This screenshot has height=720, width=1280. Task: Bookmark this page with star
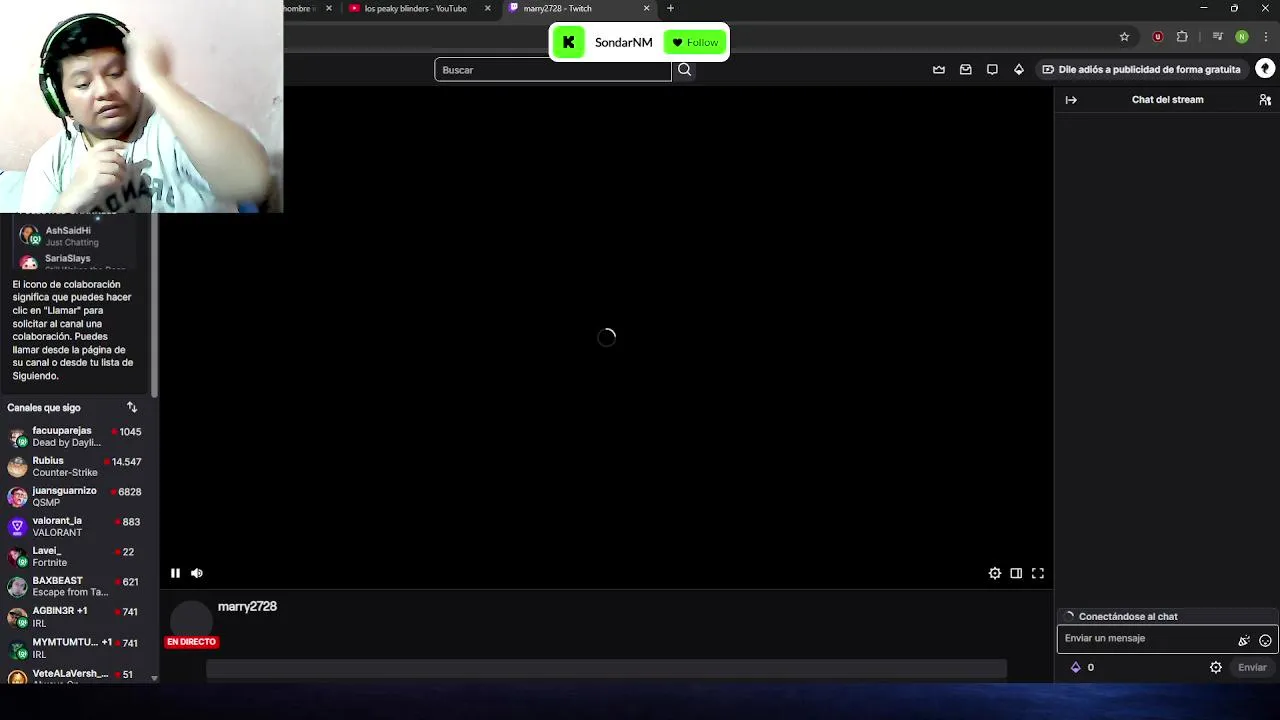[x=1124, y=37]
